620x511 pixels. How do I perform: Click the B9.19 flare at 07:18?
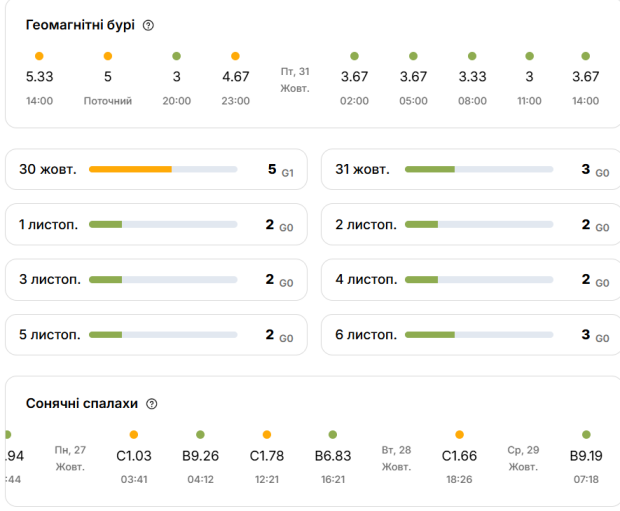(x=586, y=458)
